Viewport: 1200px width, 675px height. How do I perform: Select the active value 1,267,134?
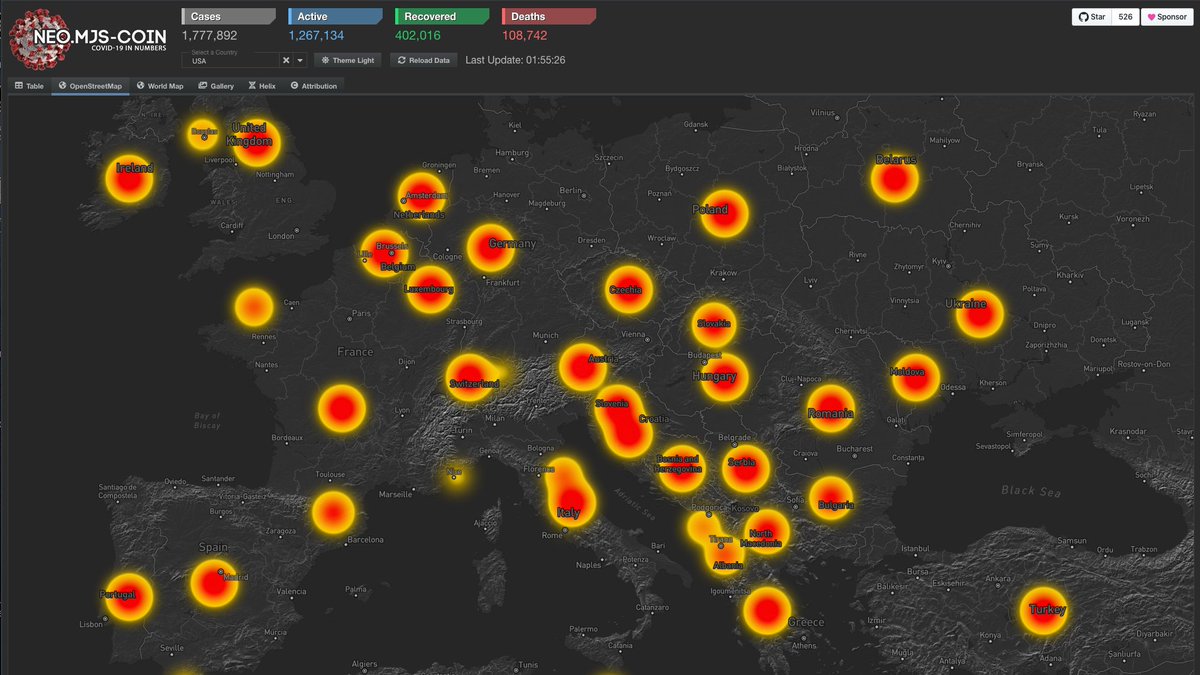tap(316, 35)
